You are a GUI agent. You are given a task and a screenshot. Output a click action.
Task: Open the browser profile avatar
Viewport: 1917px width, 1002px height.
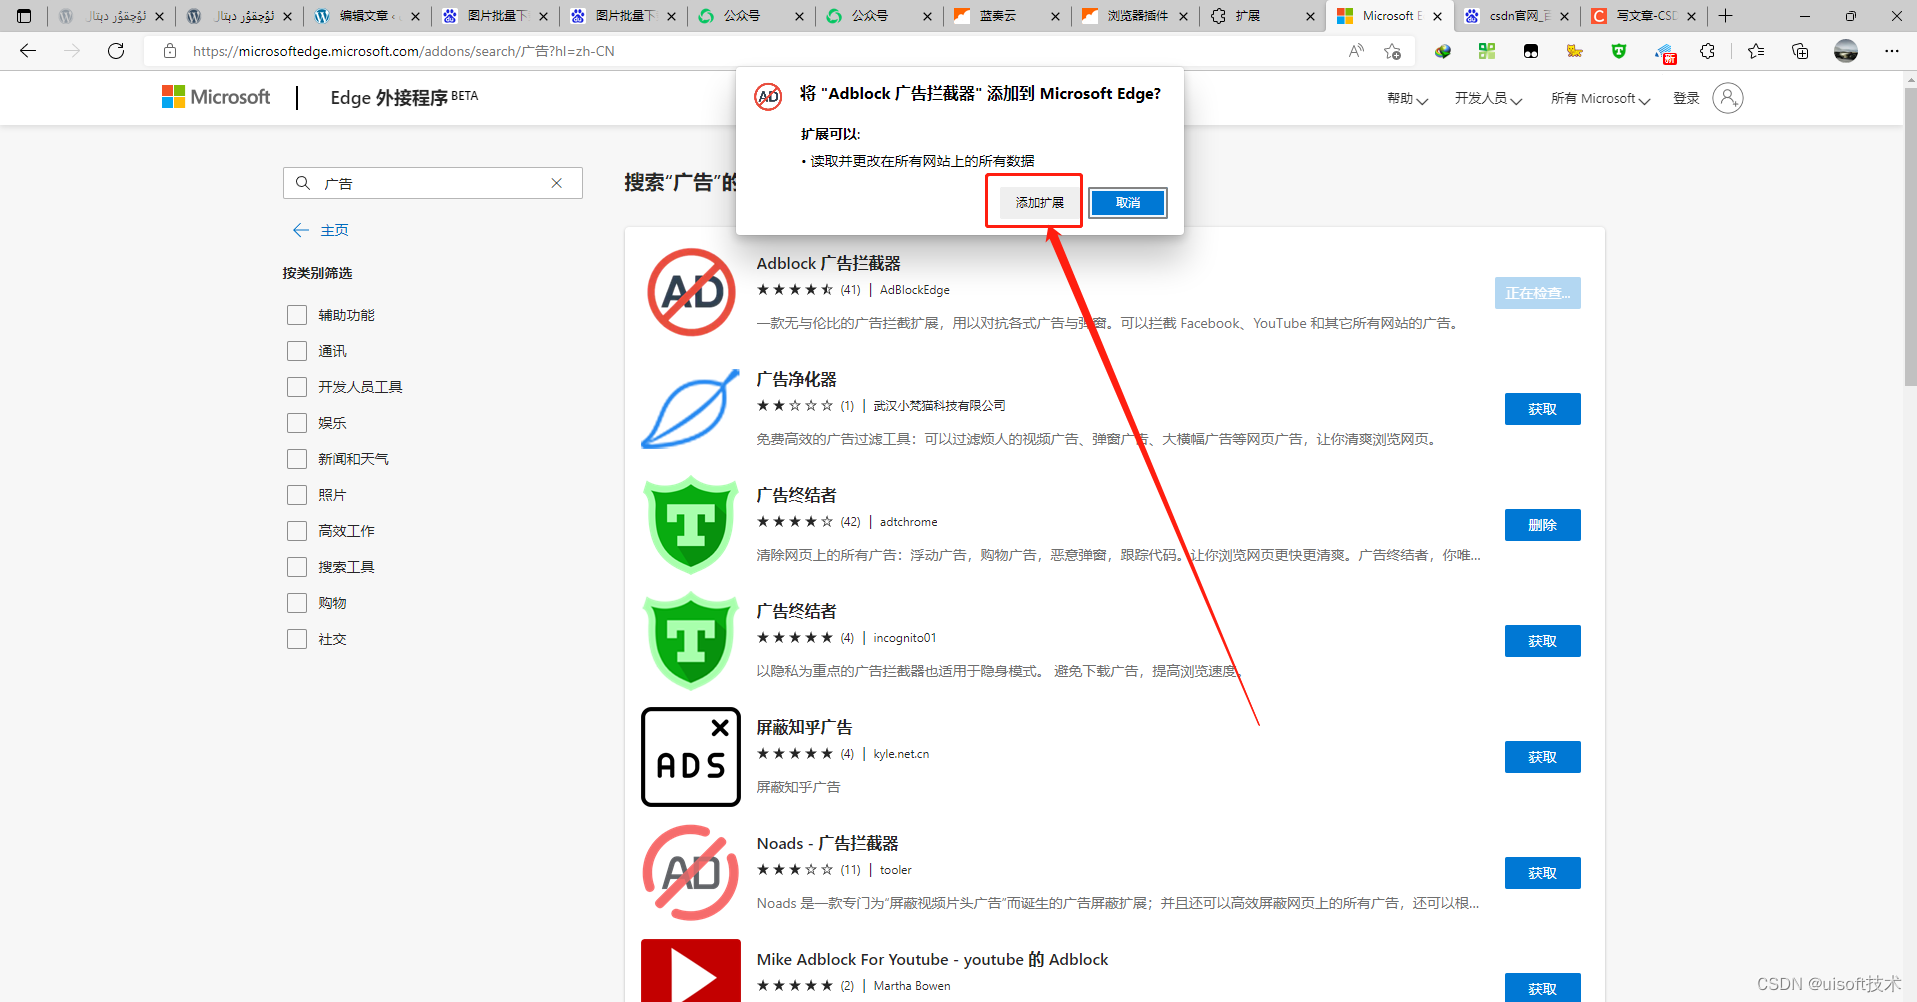[x=1846, y=51]
